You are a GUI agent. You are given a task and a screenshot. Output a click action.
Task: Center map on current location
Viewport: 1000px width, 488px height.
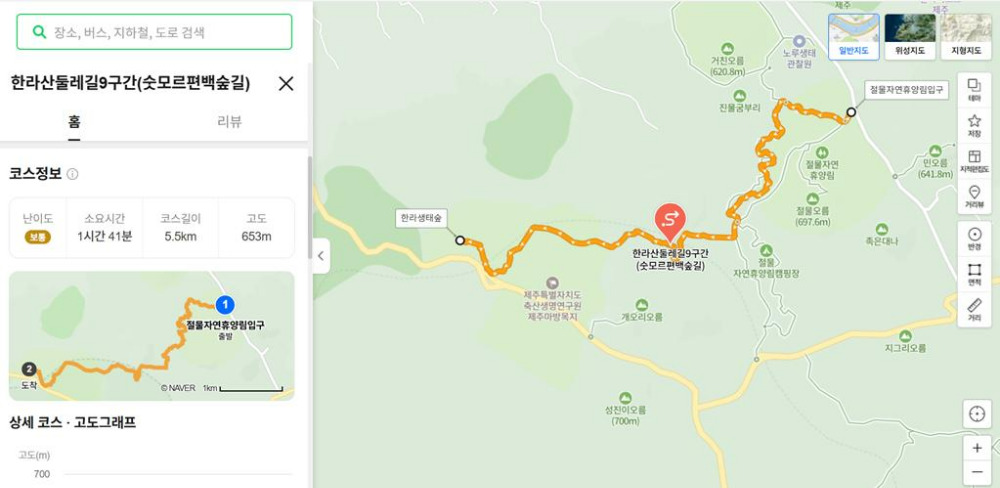976,414
